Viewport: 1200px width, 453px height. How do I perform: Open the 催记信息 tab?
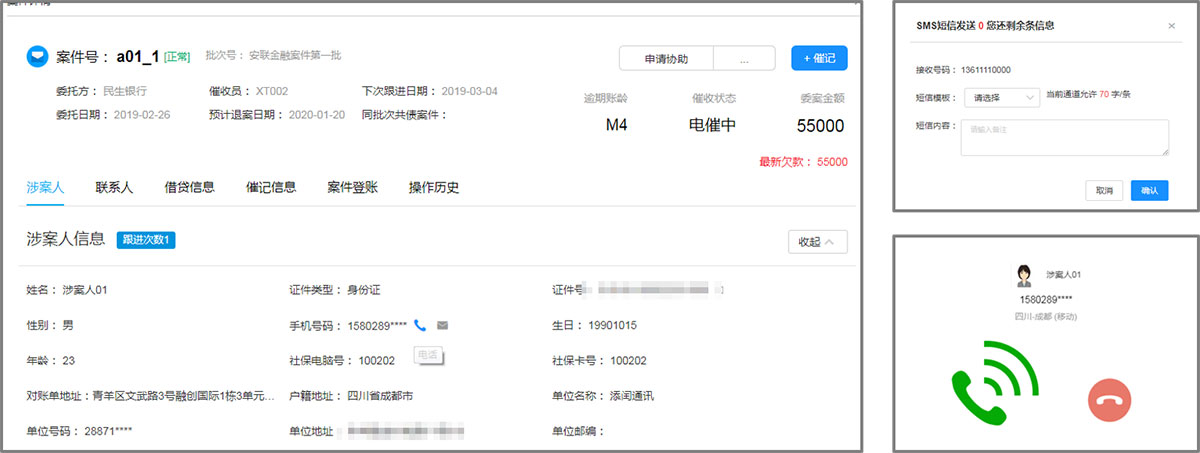click(x=271, y=187)
